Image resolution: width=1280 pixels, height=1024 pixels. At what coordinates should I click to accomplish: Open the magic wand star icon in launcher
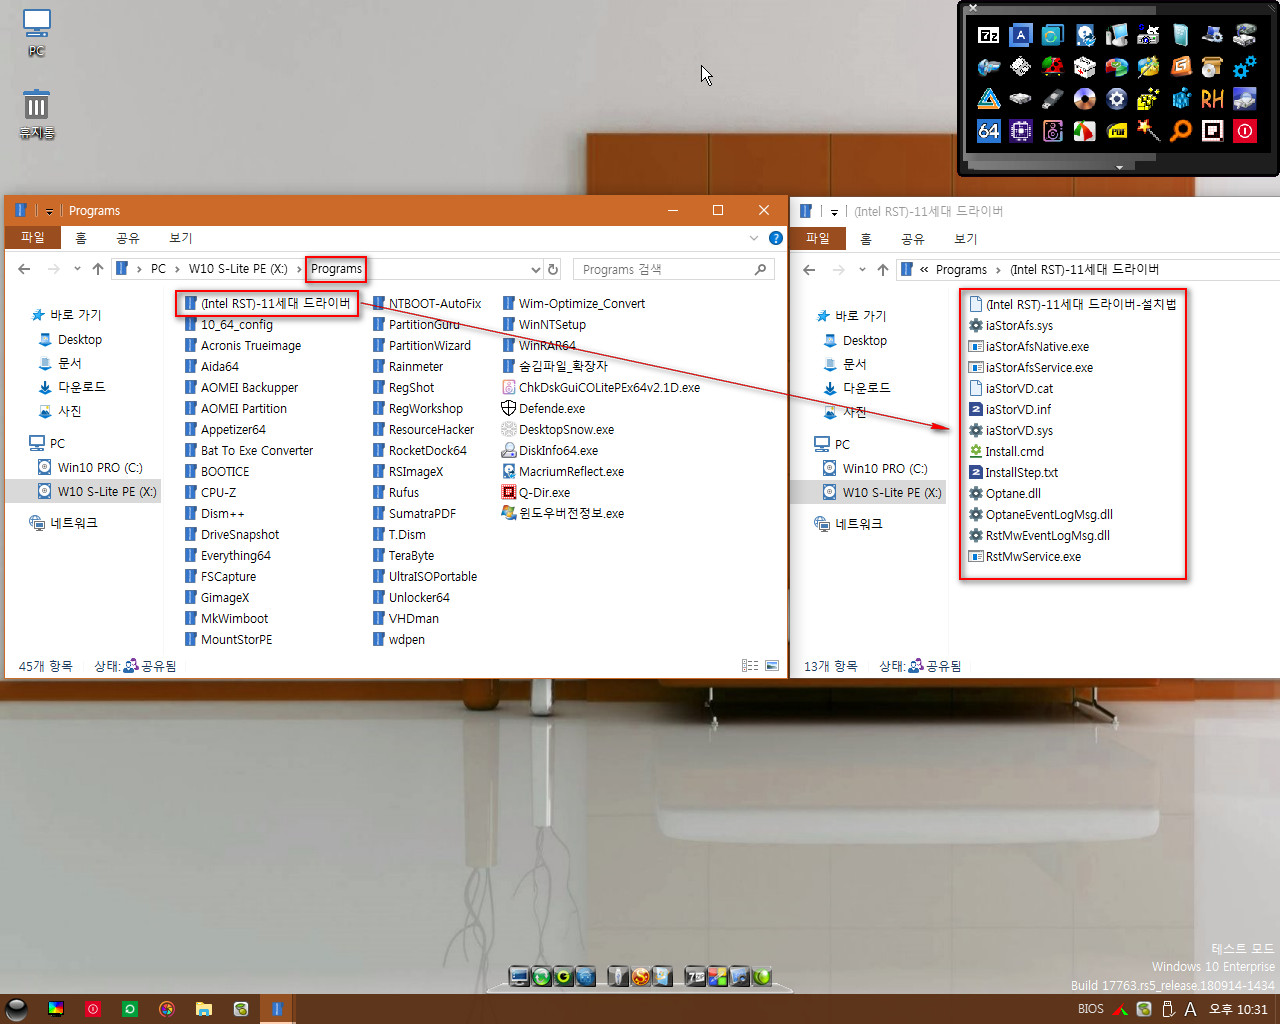click(1148, 131)
